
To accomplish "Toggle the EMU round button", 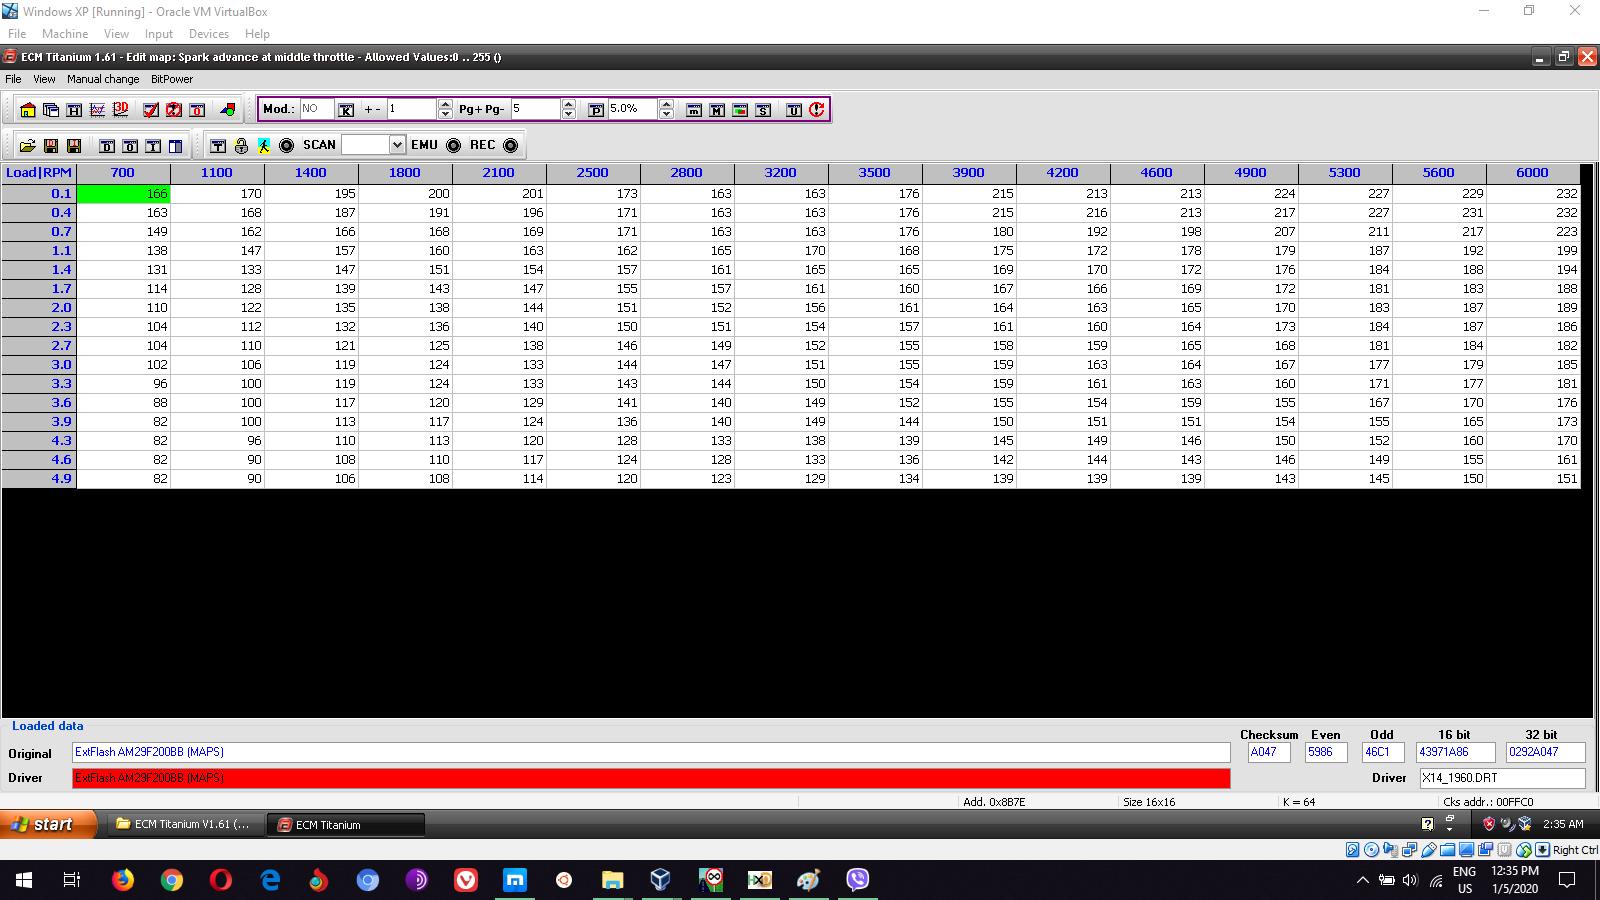I will click(454, 146).
